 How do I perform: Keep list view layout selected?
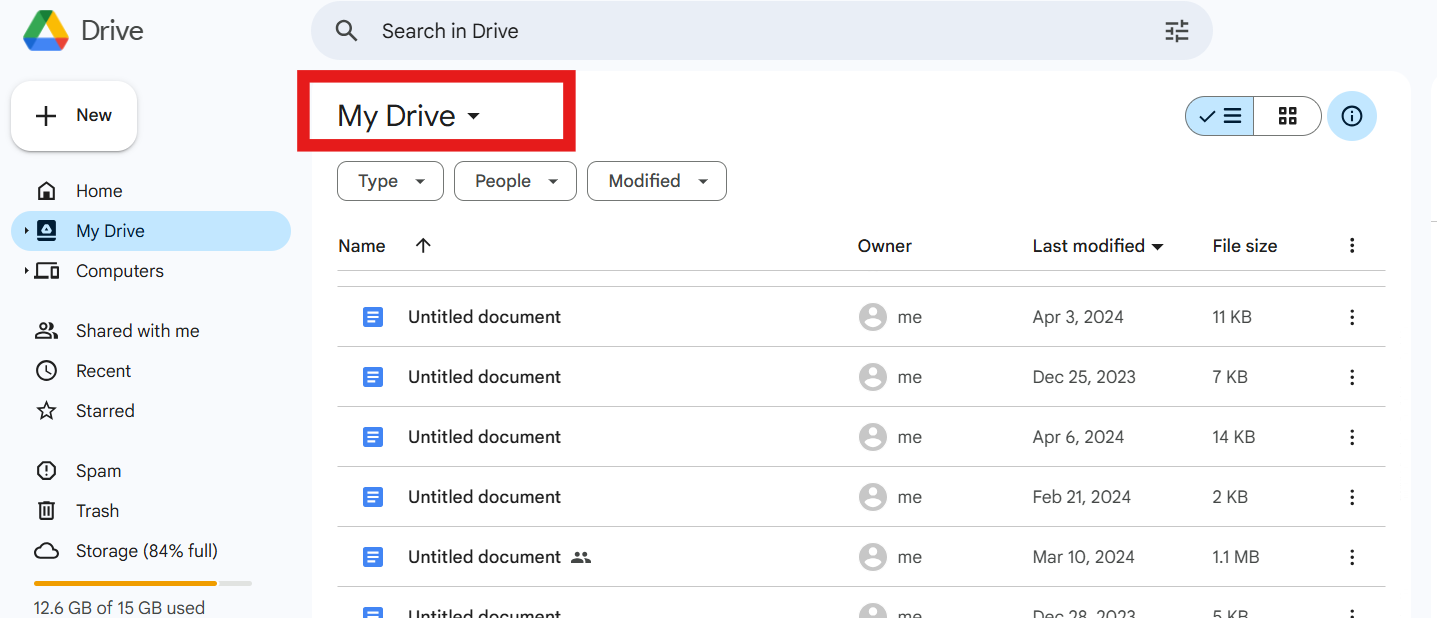point(1219,116)
